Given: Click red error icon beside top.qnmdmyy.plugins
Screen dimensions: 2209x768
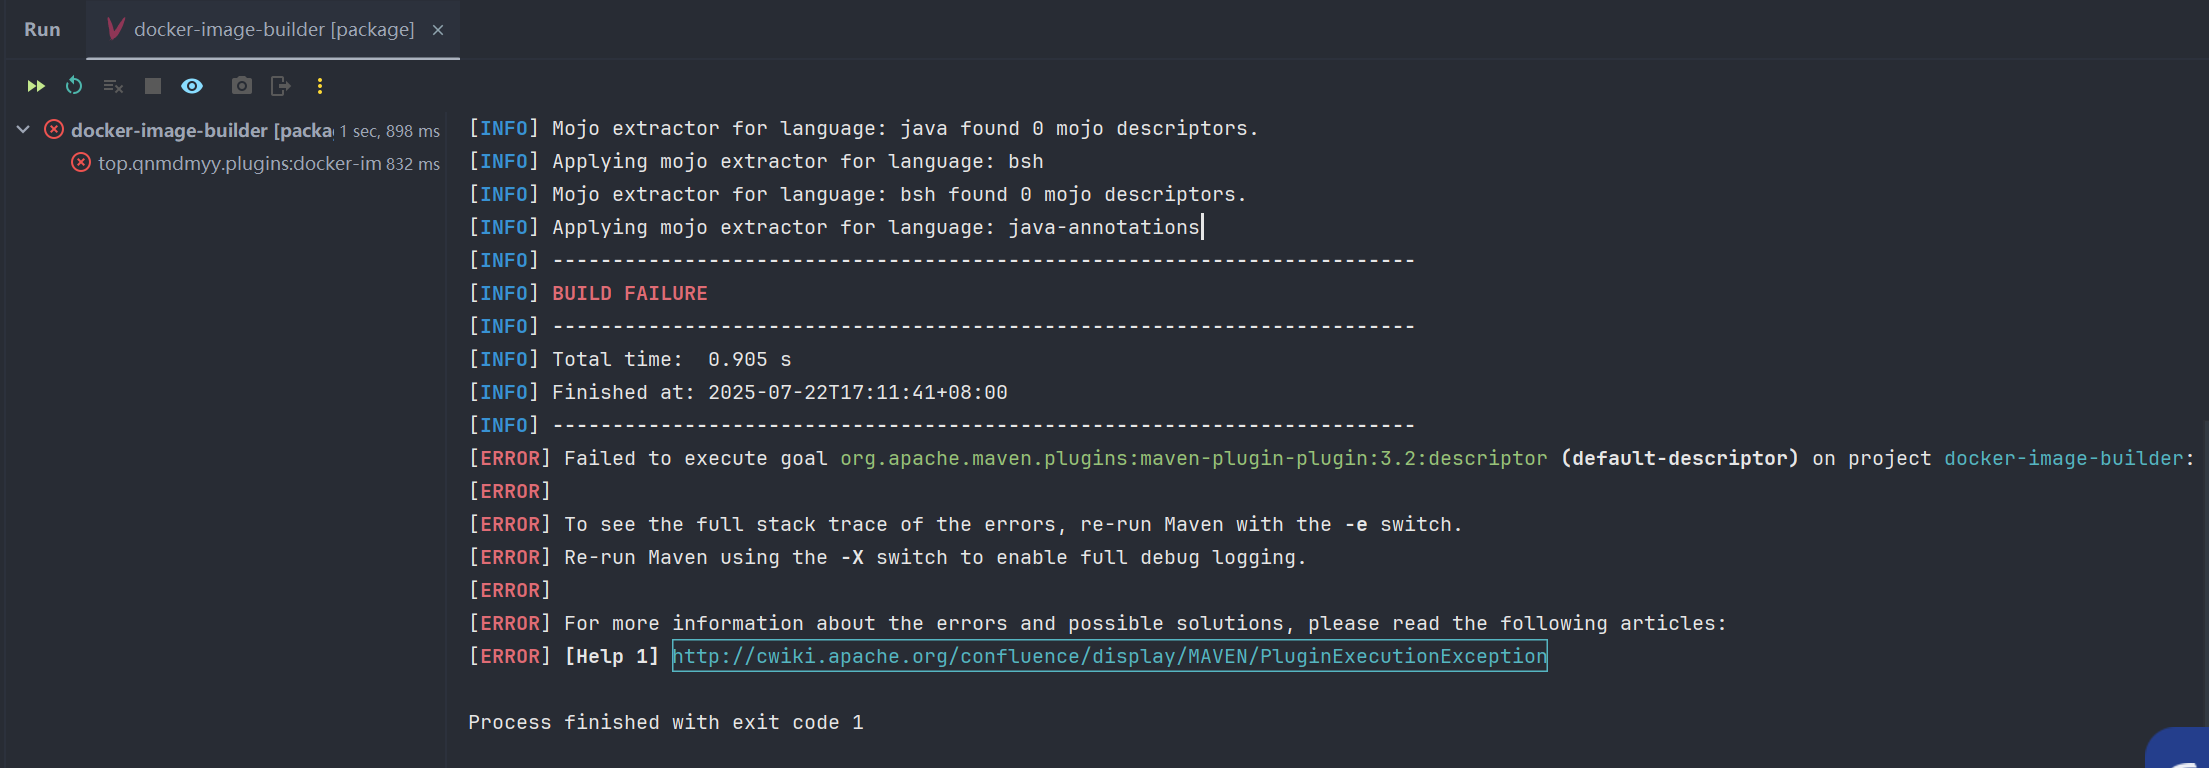Looking at the screenshot, I should tap(81, 163).
